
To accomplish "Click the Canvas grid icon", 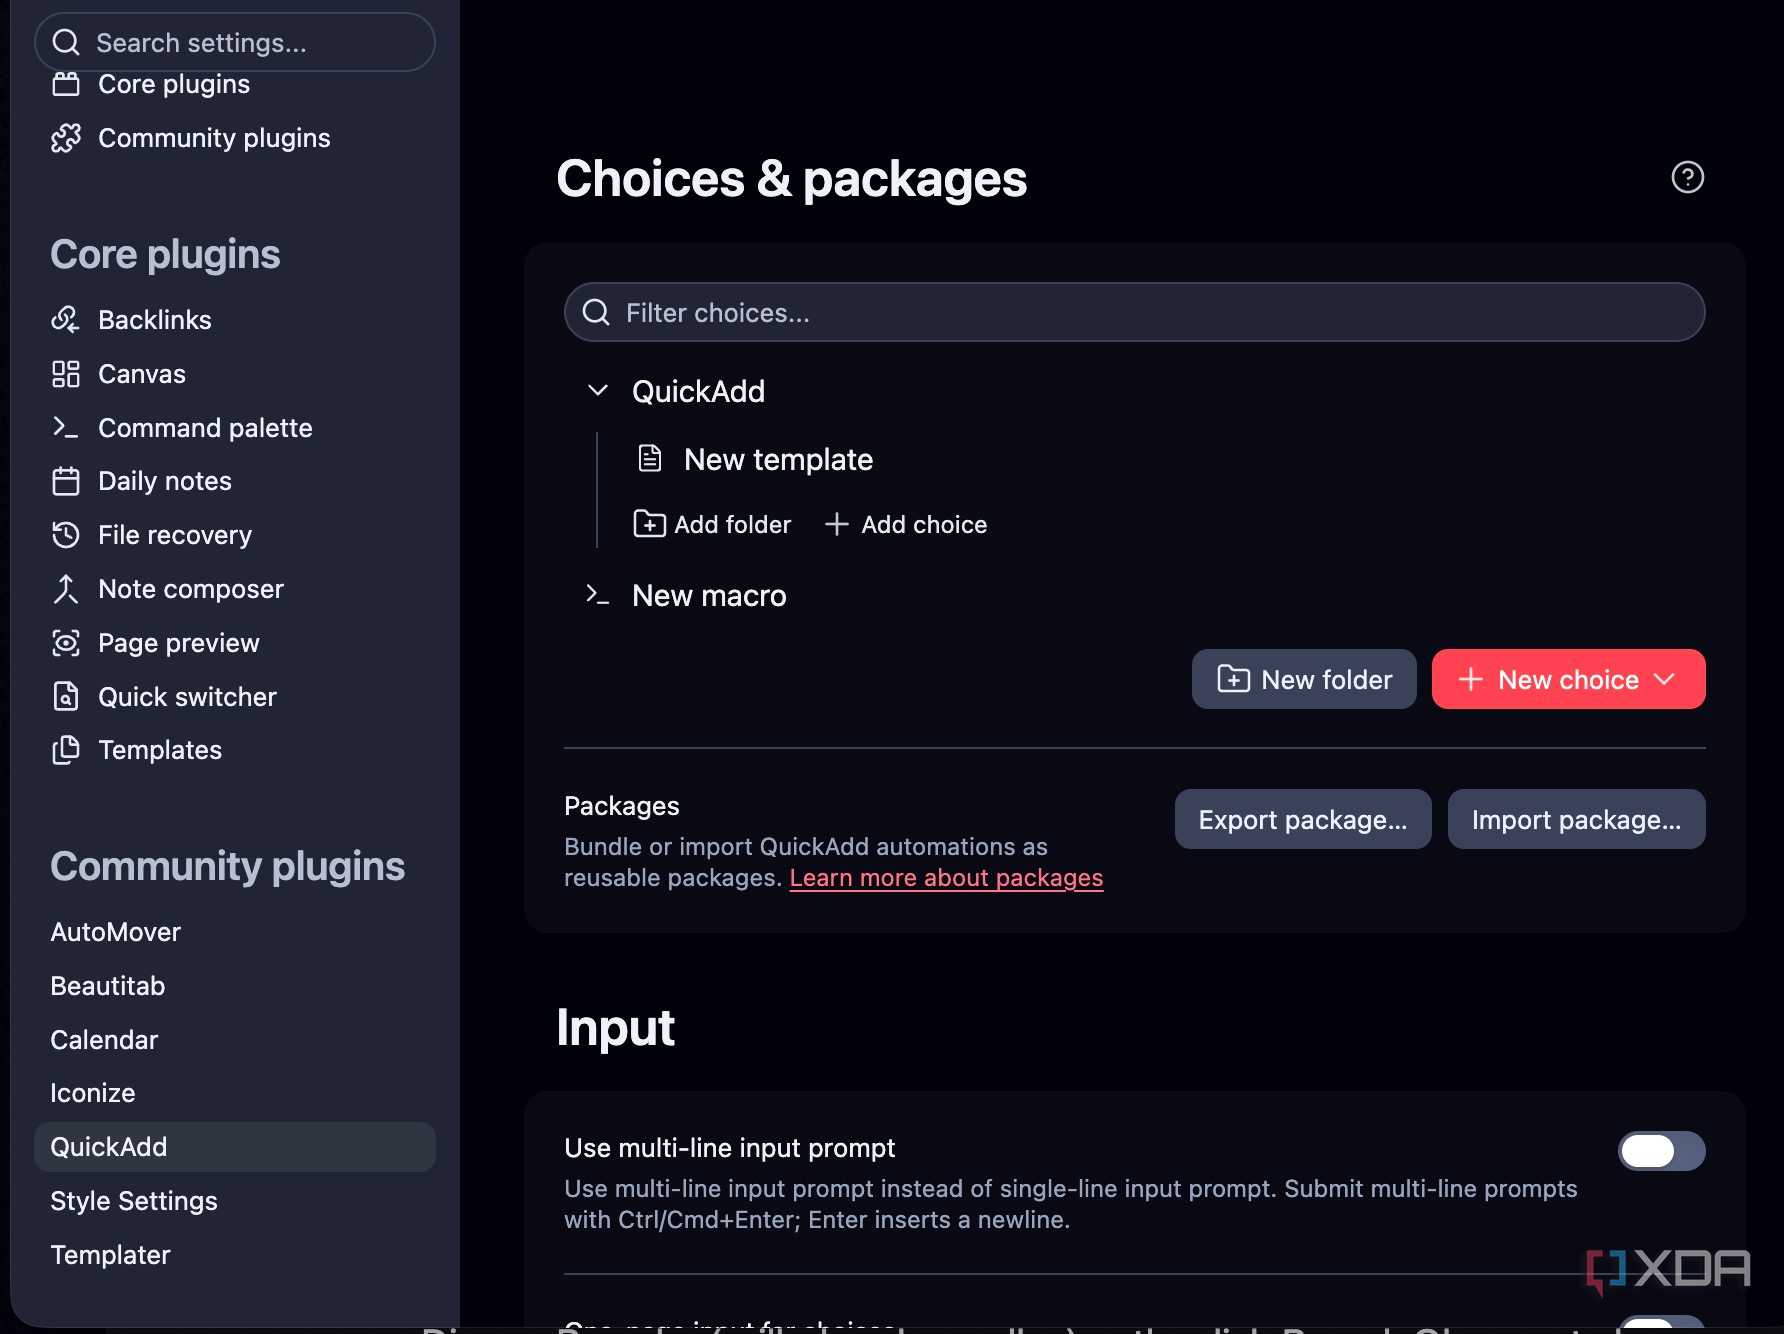I will (x=66, y=374).
